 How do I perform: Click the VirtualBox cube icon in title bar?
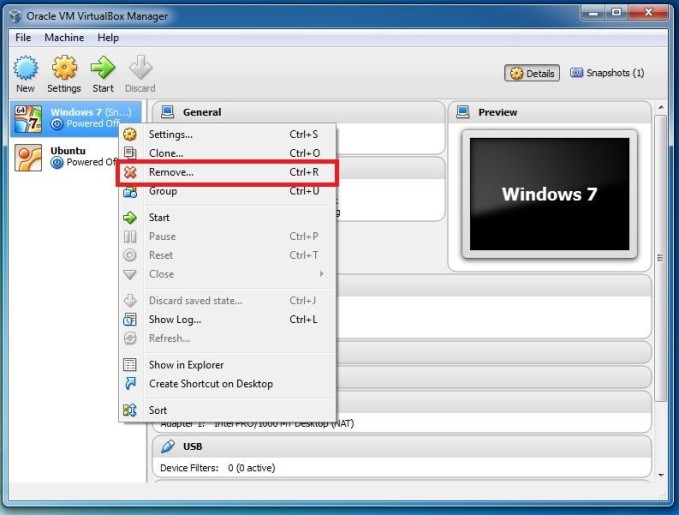pos(15,16)
